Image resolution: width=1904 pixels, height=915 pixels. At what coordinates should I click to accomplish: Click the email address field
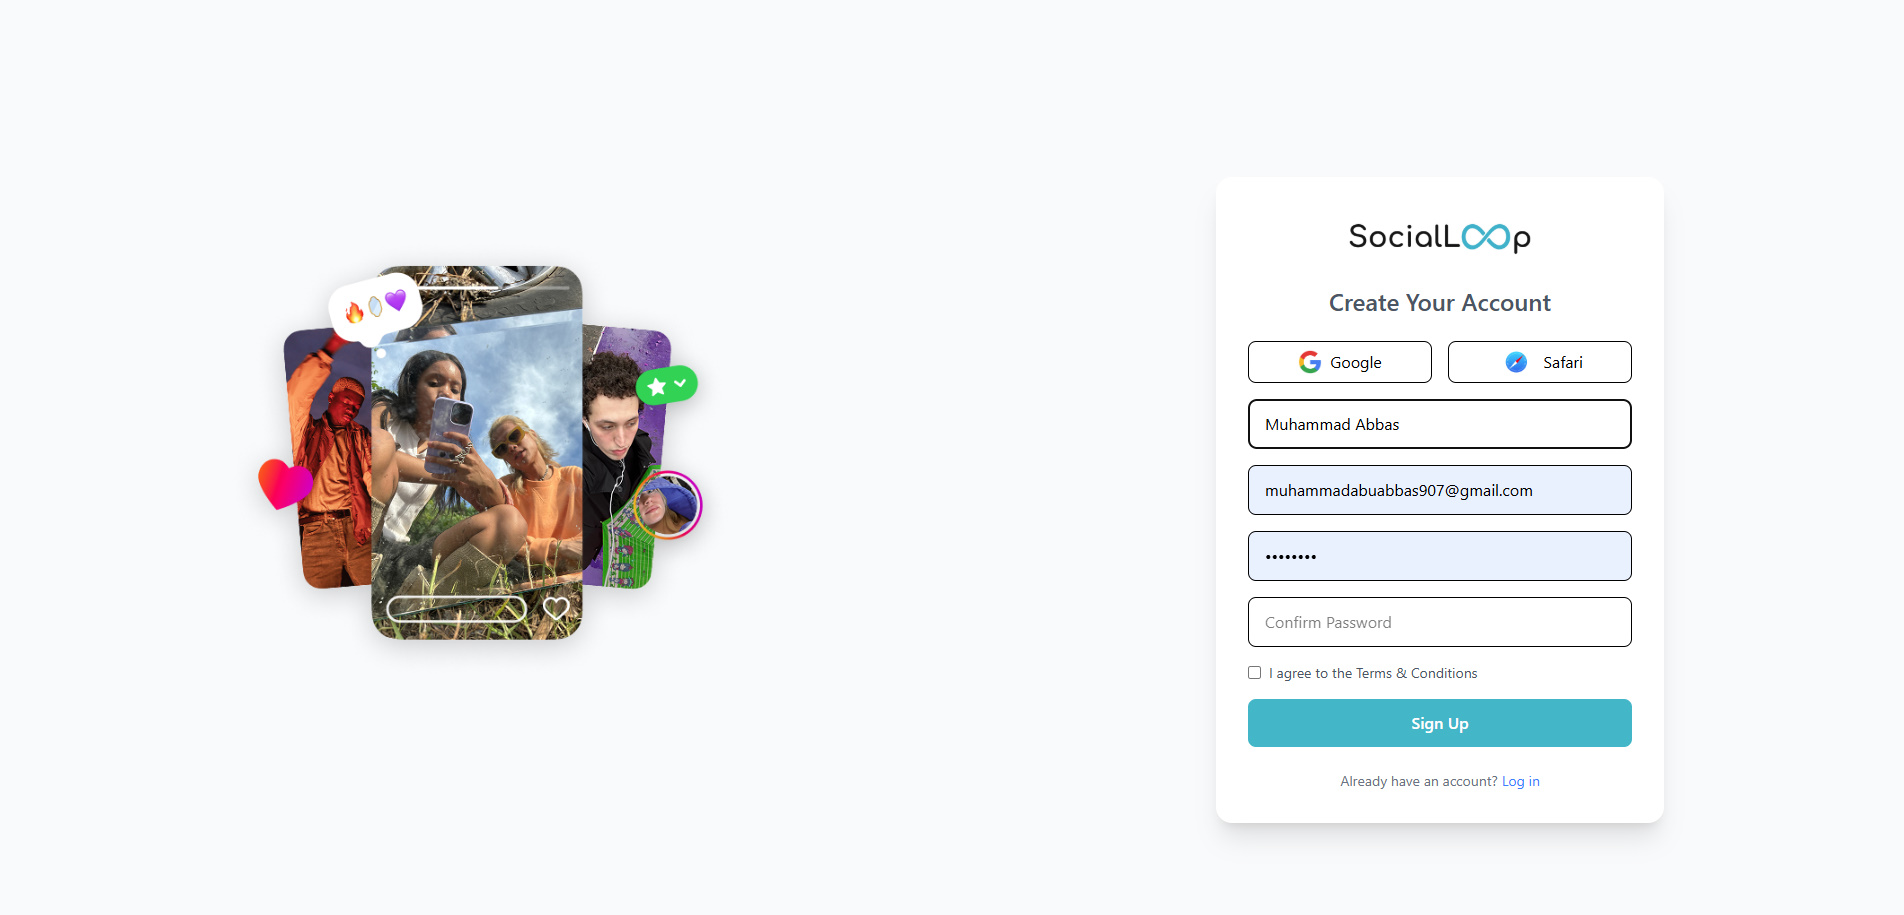click(1439, 490)
